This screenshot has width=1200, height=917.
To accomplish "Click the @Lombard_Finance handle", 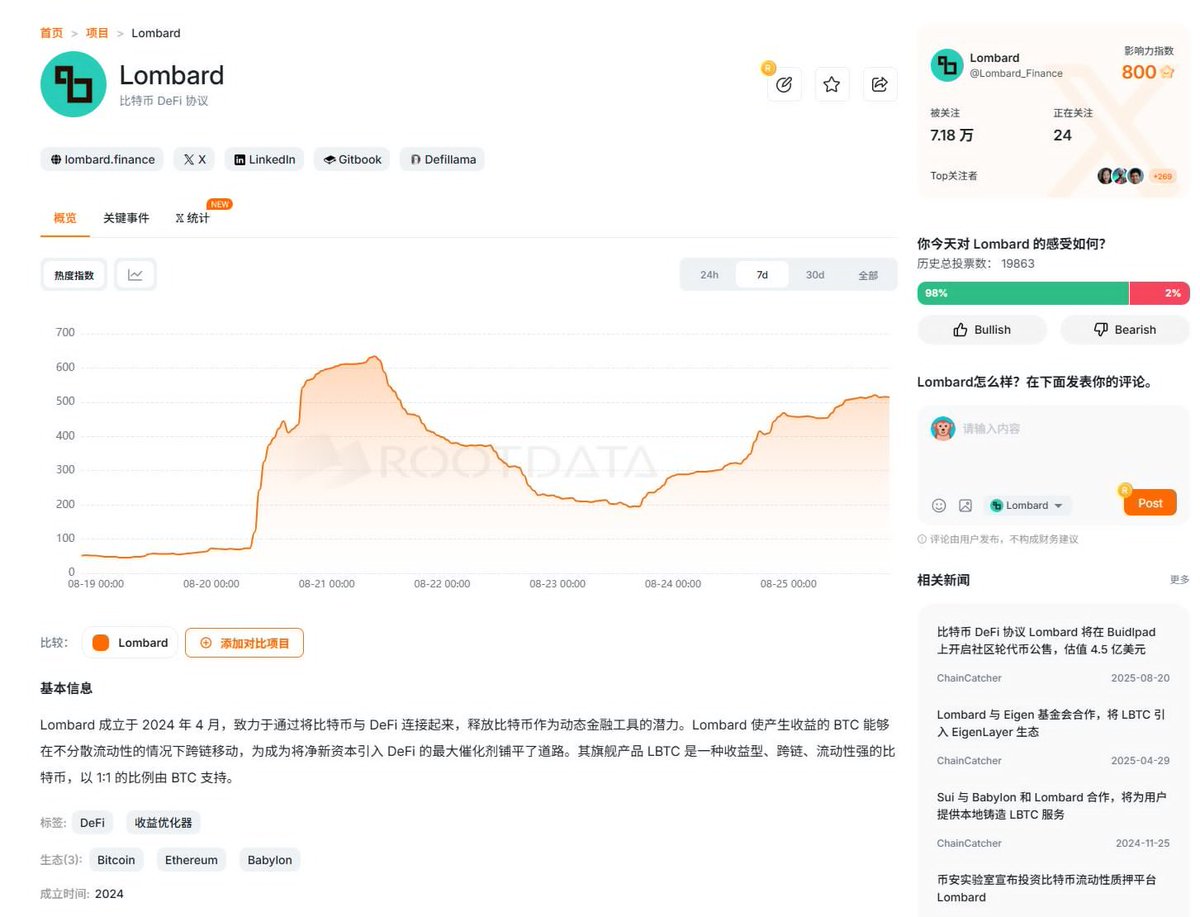I will click(x=1016, y=73).
